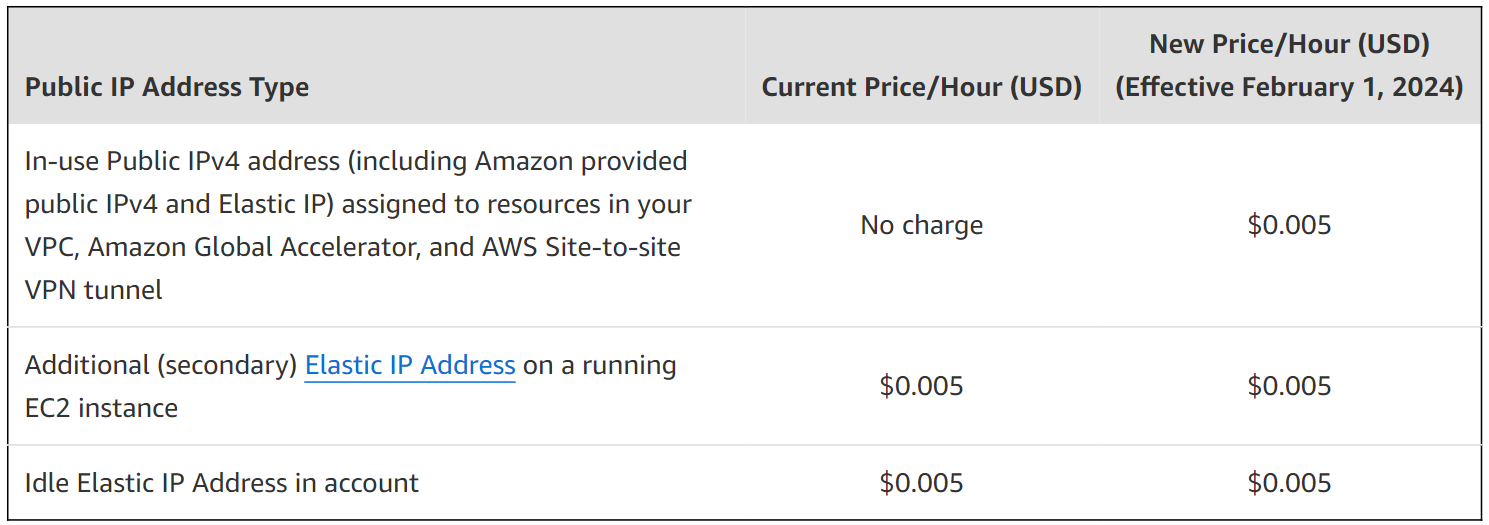The image size is (1489, 525).
Task: Click new price for secondary Elastic IP row
Action: [x=1289, y=386]
